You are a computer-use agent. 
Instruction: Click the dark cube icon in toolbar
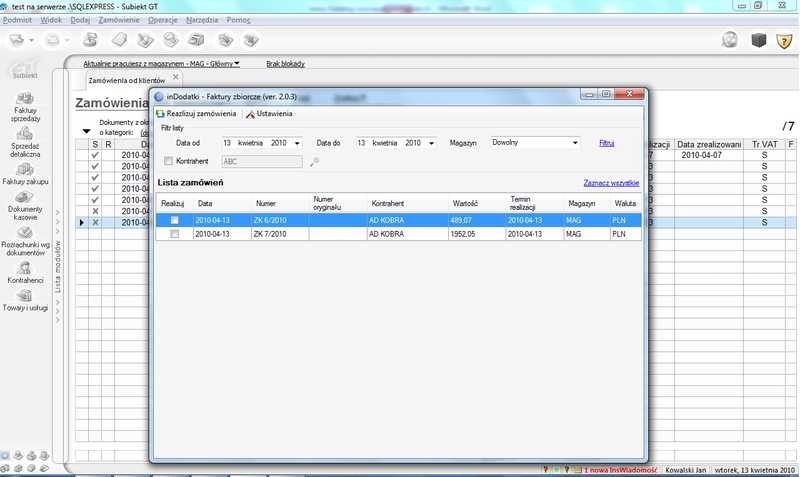759,40
